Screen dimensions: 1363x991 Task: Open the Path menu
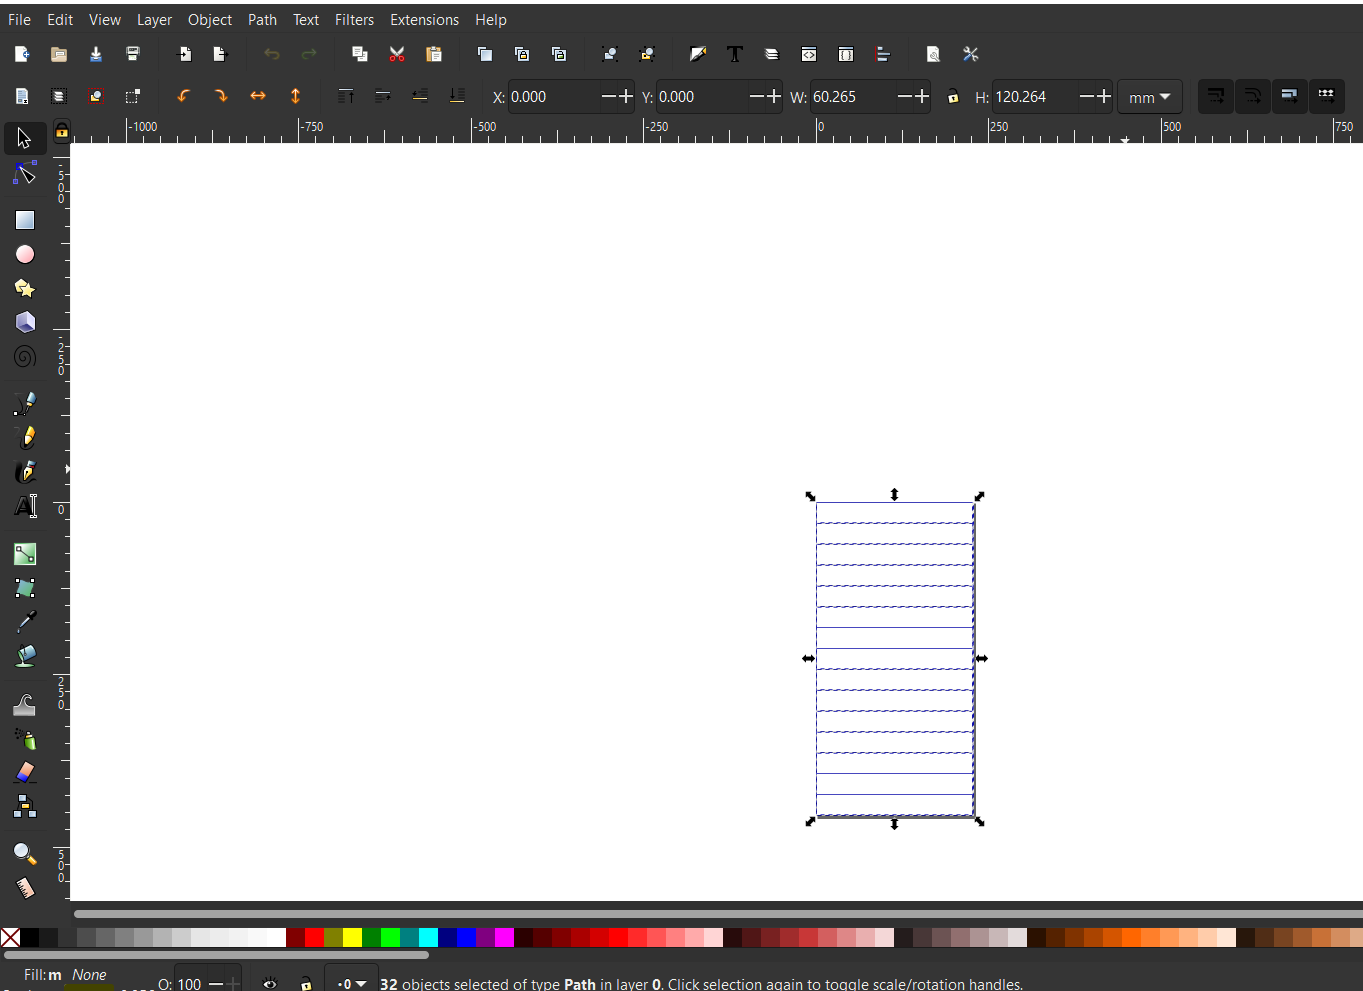click(262, 20)
